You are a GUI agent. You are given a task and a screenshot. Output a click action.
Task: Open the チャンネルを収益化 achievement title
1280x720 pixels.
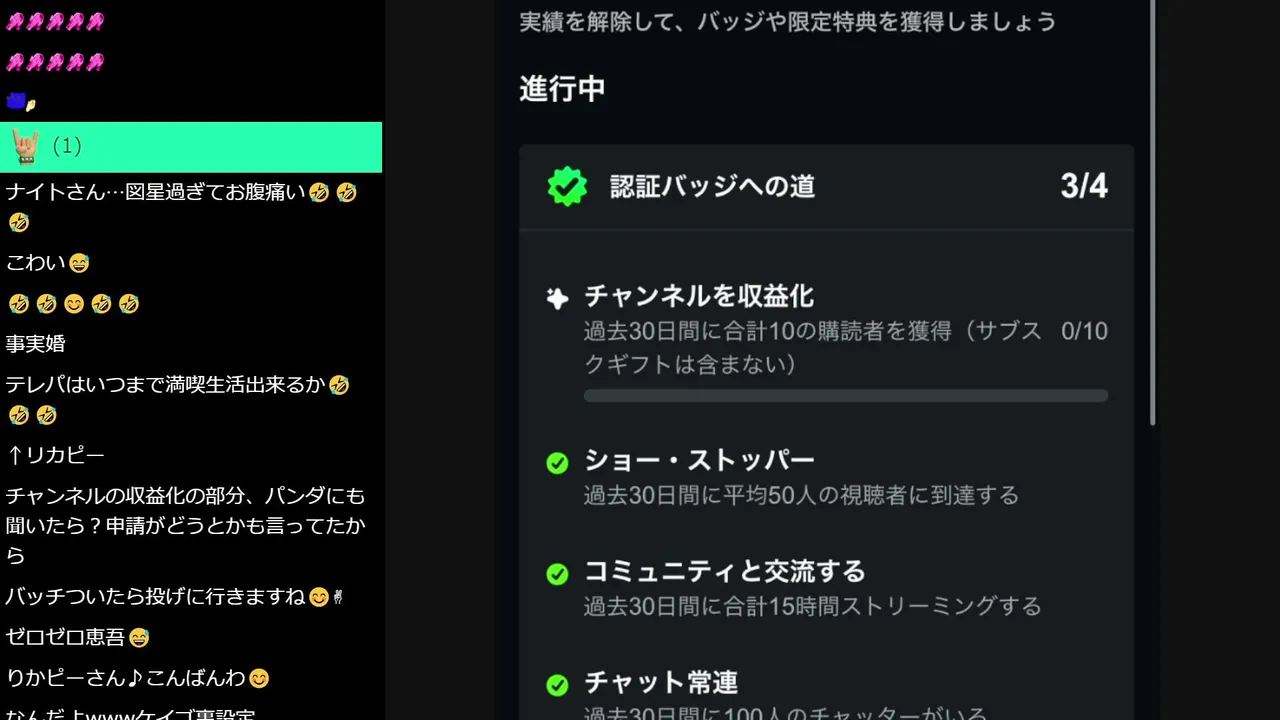pyautogui.click(x=699, y=296)
